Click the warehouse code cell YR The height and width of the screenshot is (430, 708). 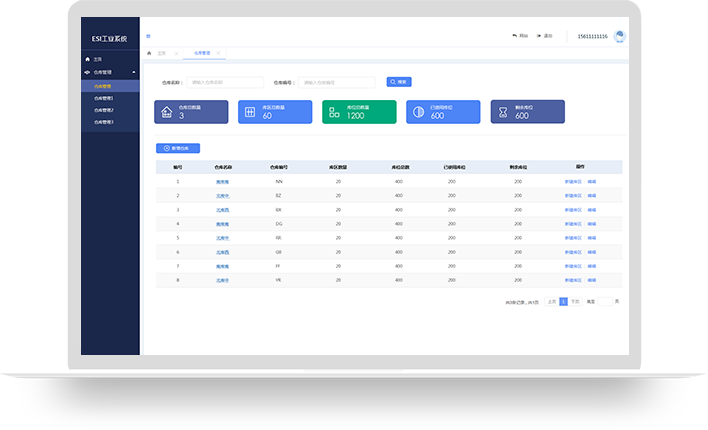279,280
